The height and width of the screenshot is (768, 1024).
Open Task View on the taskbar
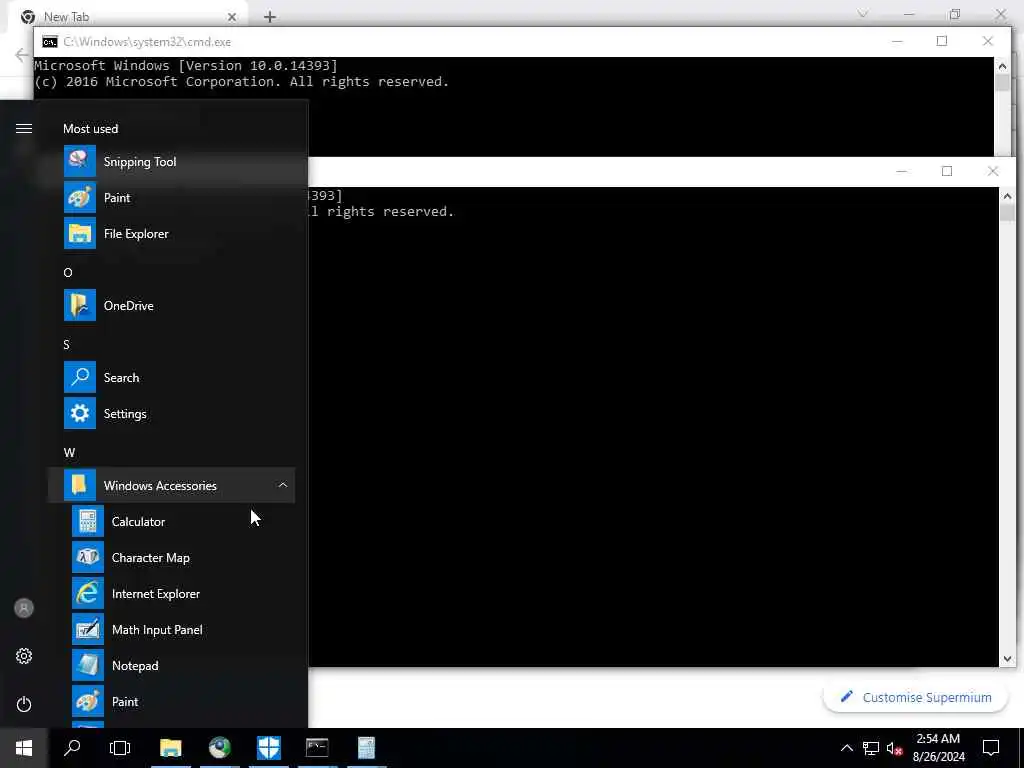pos(120,748)
